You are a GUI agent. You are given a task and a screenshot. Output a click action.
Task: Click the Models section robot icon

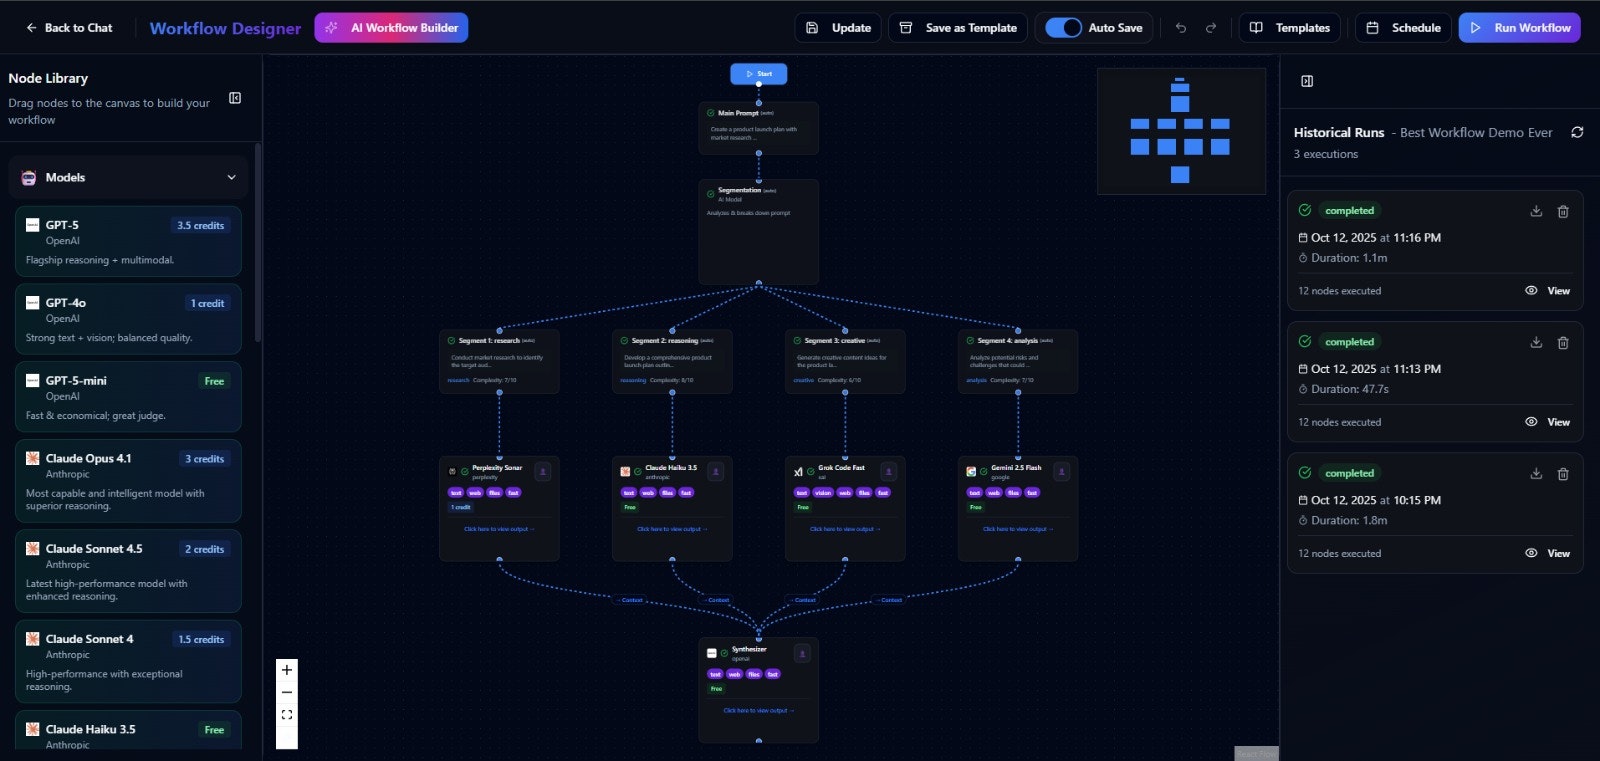pyautogui.click(x=29, y=177)
